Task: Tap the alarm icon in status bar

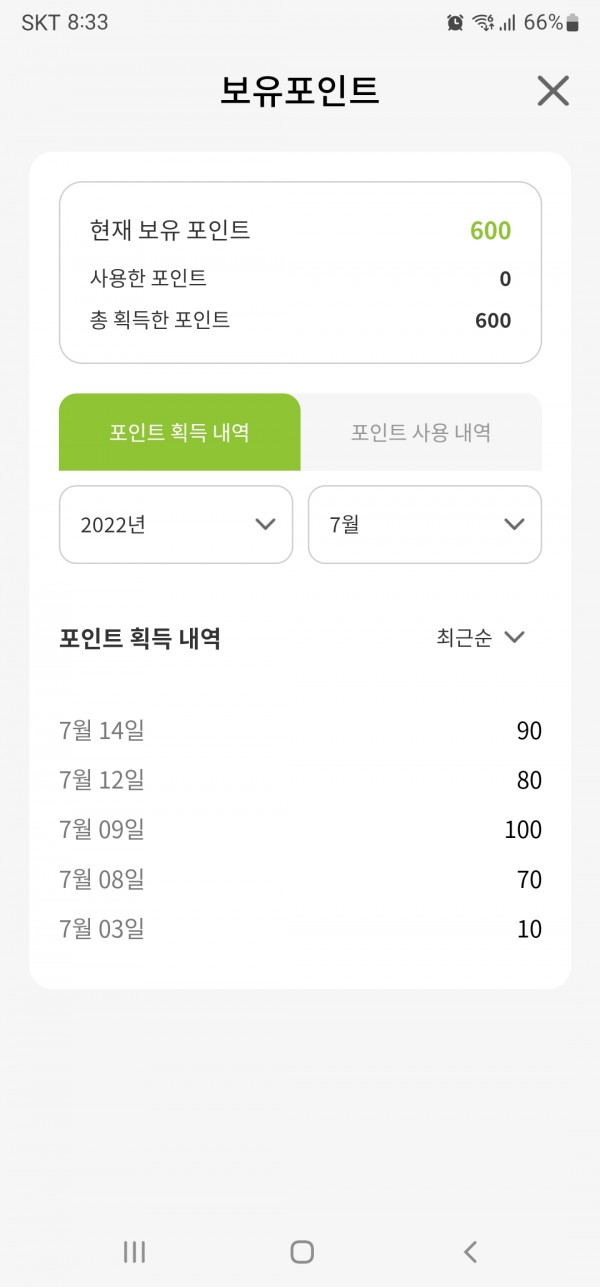Action: point(455,22)
